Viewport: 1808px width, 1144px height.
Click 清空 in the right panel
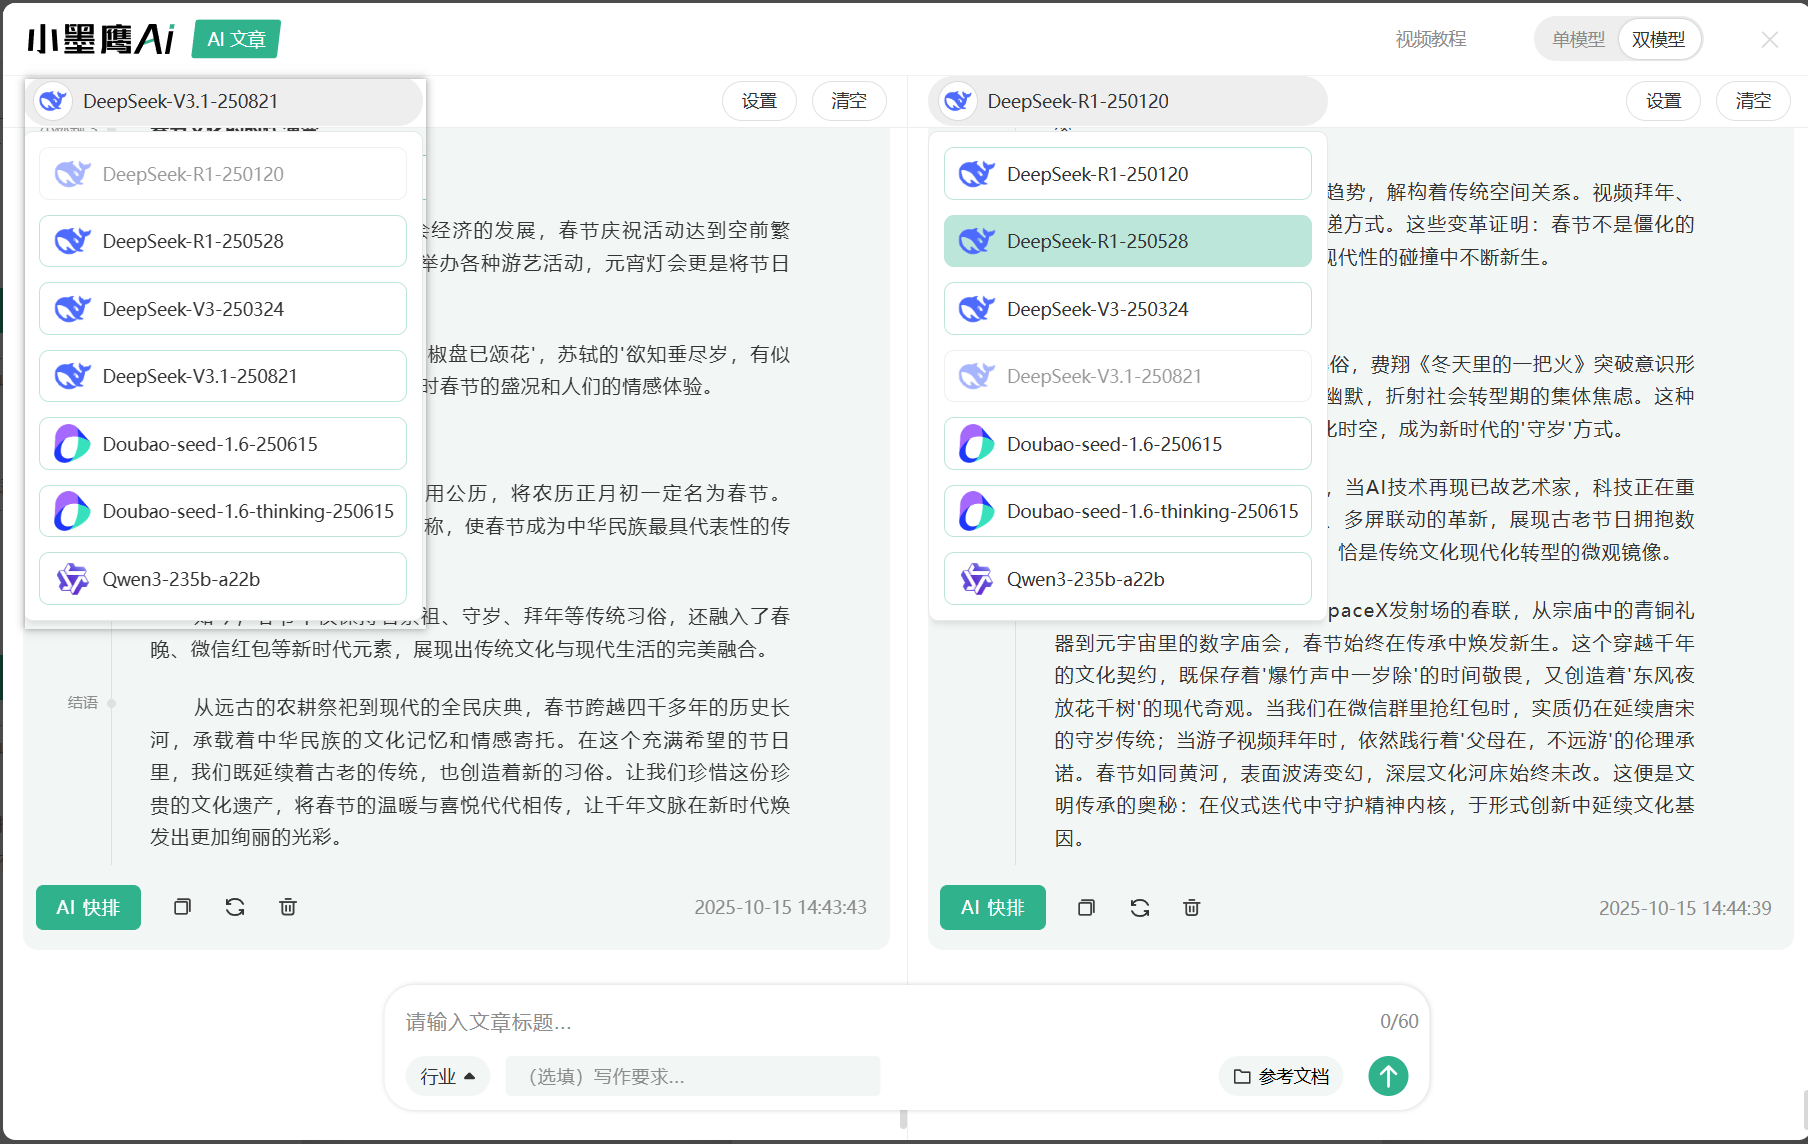(x=1752, y=101)
